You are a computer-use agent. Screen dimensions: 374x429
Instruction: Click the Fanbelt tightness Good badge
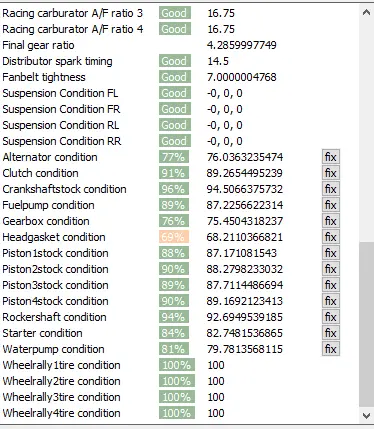pyautogui.click(x=175, y=77)
